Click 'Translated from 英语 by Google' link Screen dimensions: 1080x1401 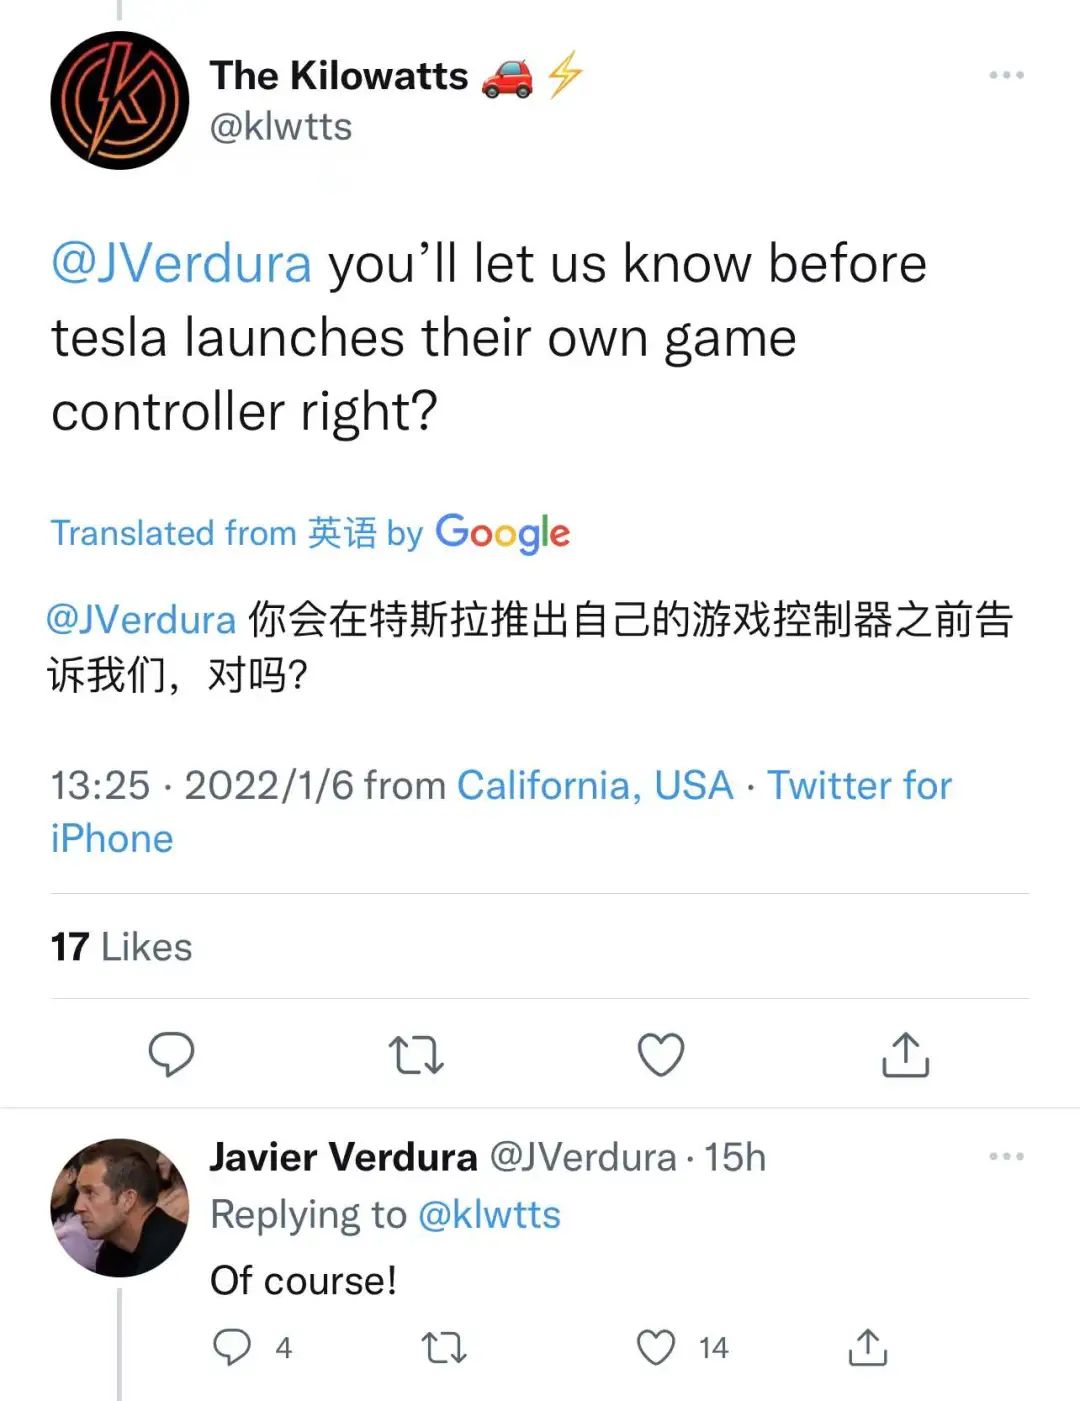coord(310,533)
